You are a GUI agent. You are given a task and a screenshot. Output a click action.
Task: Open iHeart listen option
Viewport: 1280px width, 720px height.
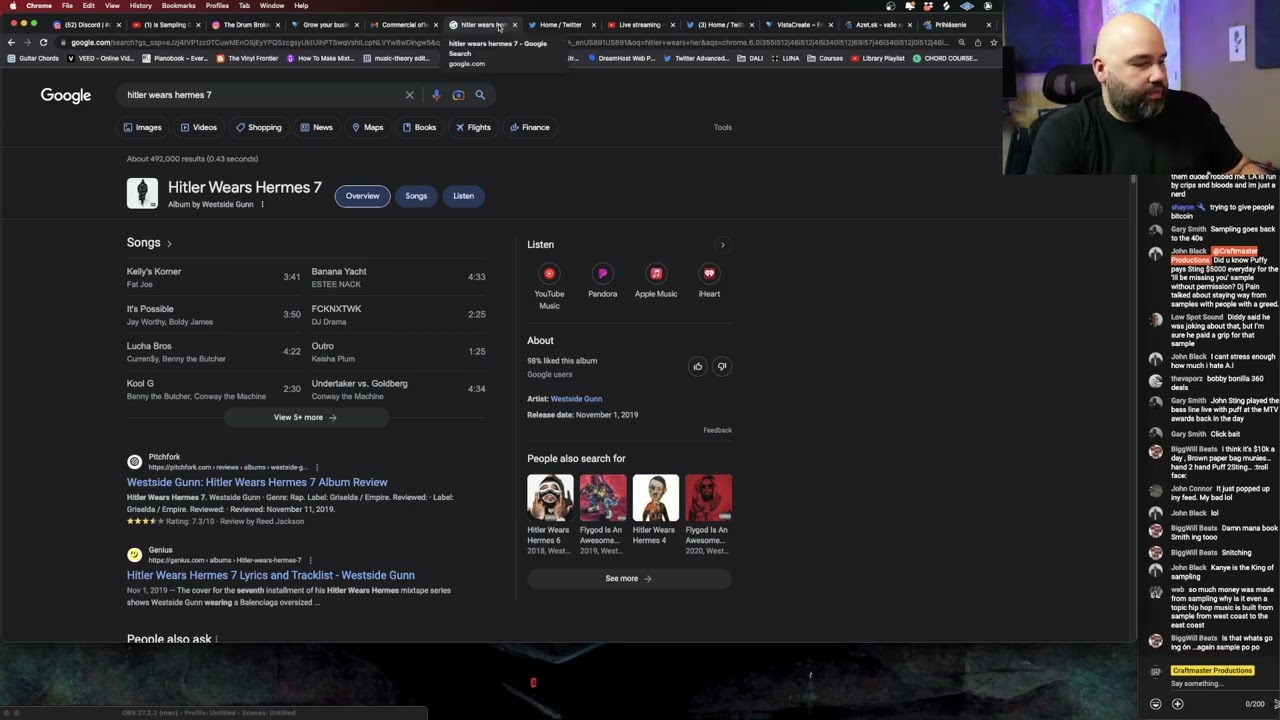coord(709,281)
